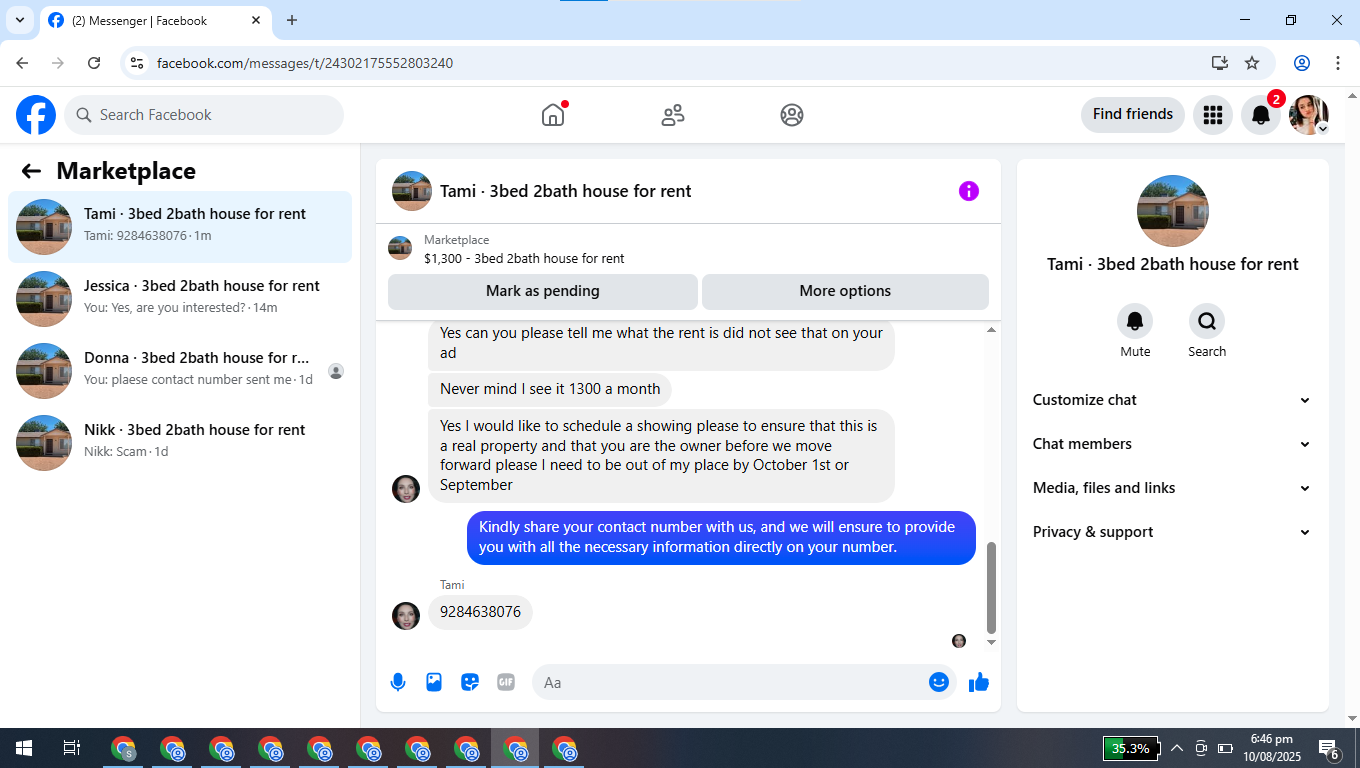This screenshot has width=1360, height=768.
Task: Open Tami's listing picture in right panel
Action: click(x=1173, y=211)
